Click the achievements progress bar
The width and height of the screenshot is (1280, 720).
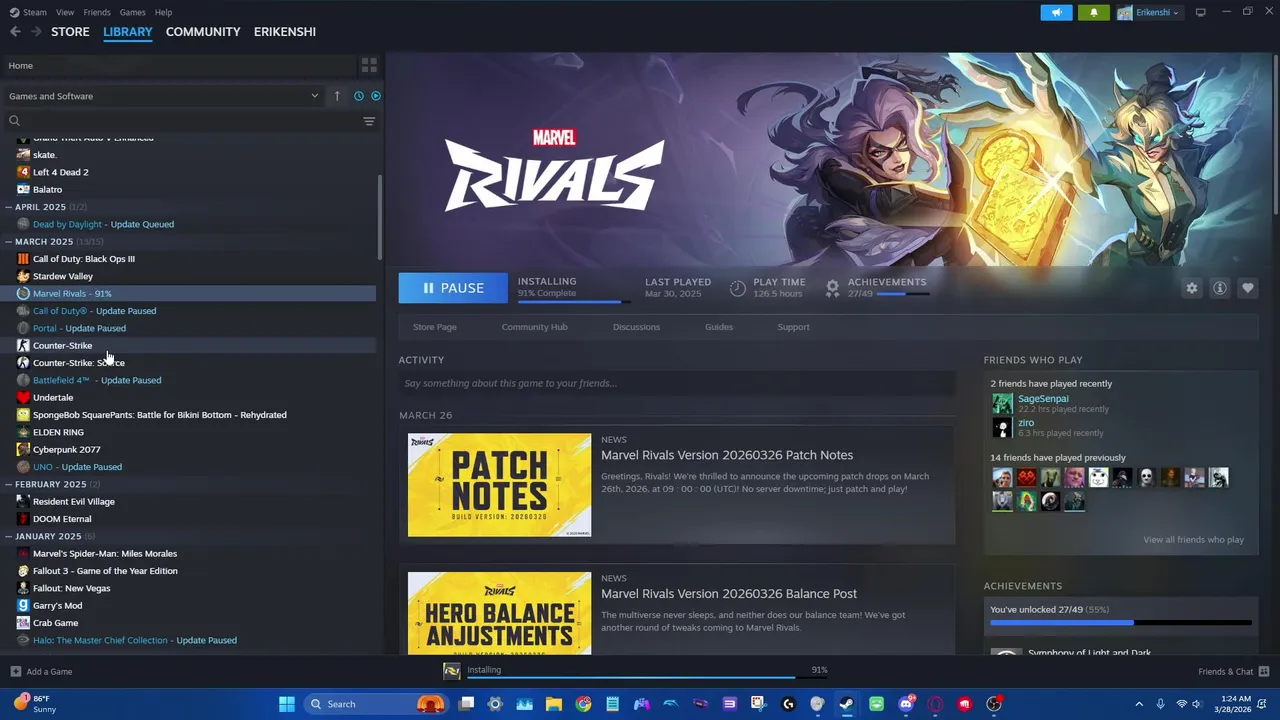[1121, 623]
